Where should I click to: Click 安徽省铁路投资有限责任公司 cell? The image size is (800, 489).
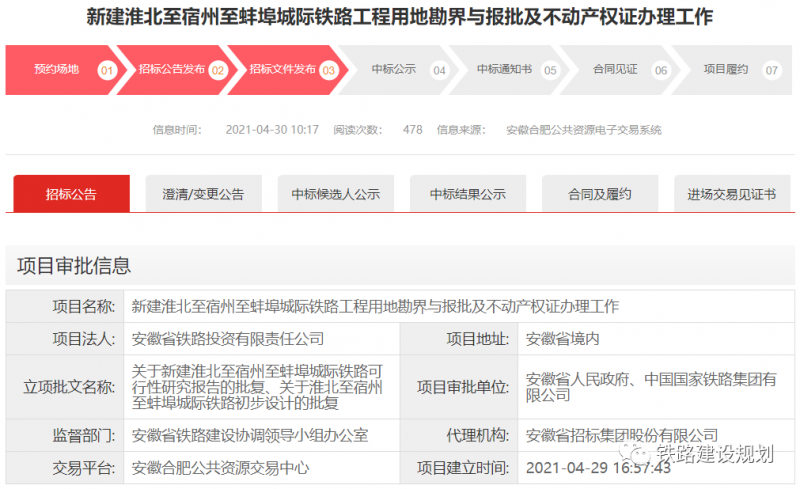[262, 339]
